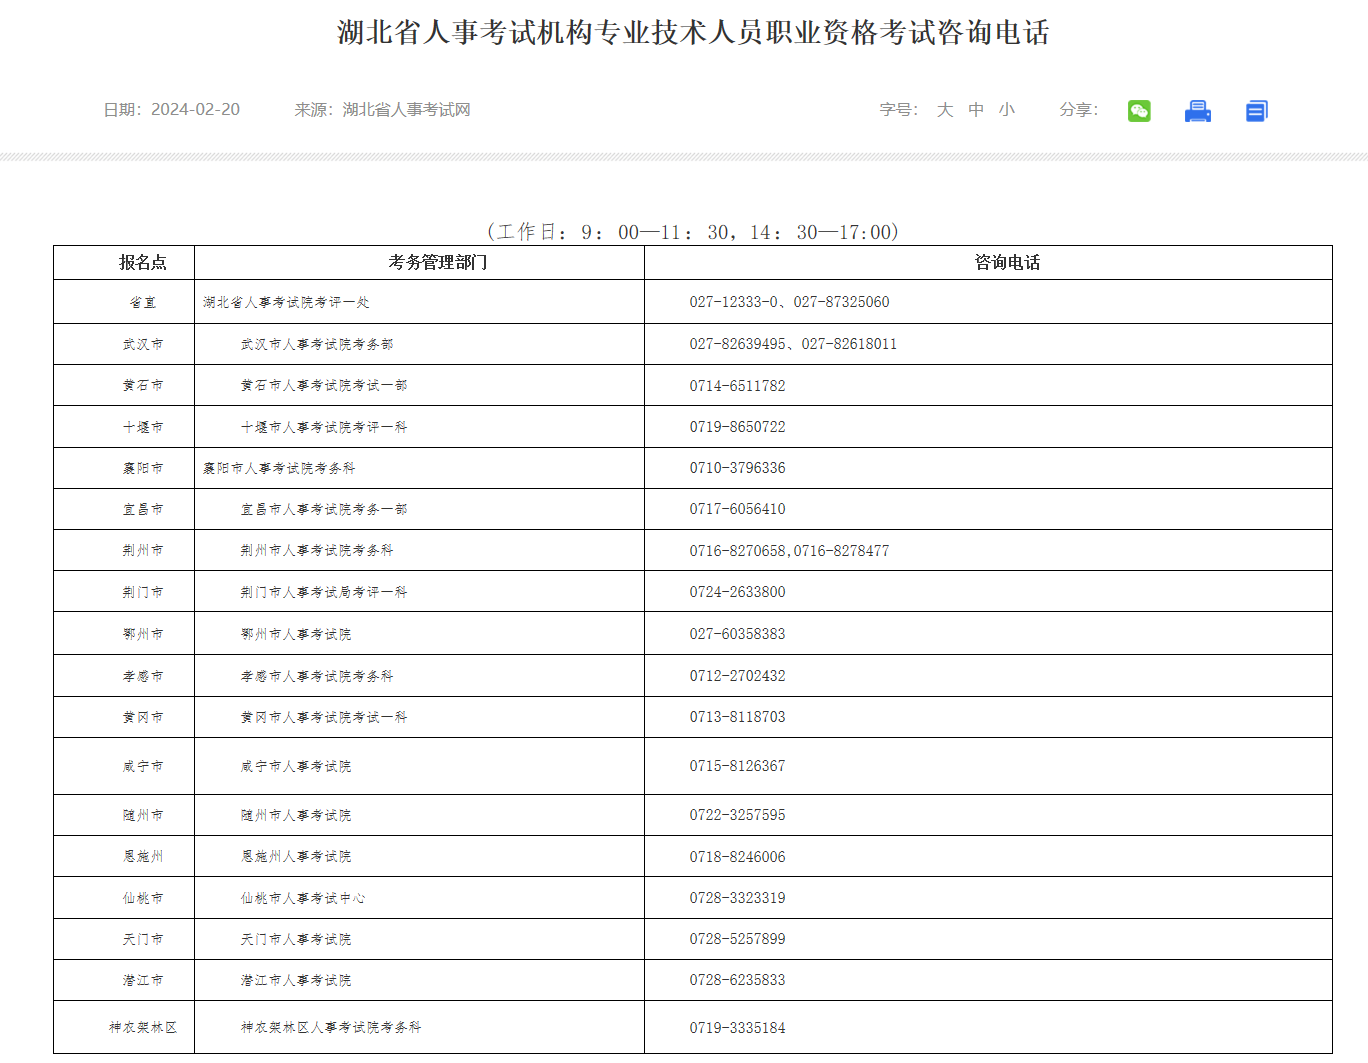This screenshot has height=1063, width=1368.
Task: Share the page via WeChat icon
Action: (1139, 111)
